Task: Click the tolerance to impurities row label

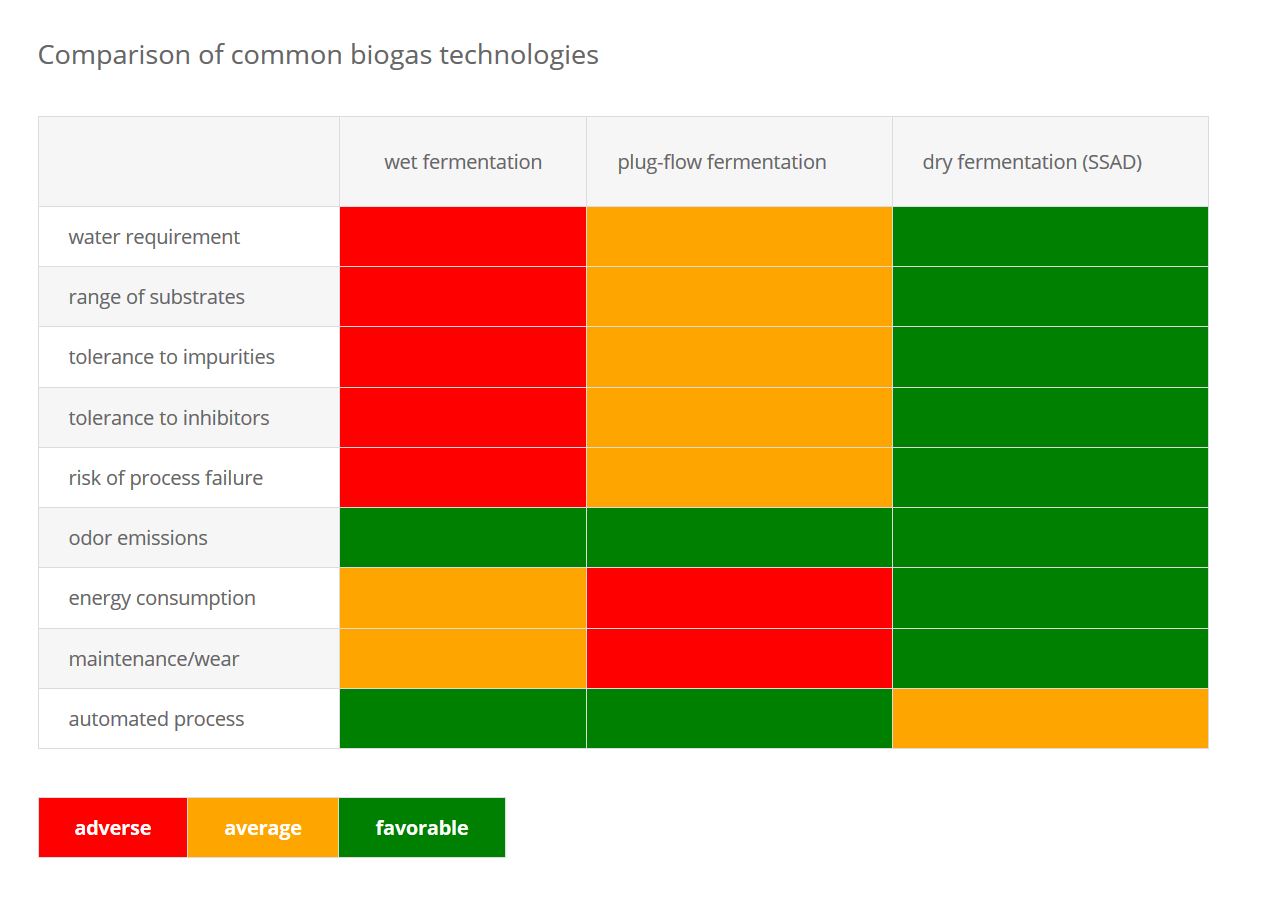Action: click(x=171, y=357)
